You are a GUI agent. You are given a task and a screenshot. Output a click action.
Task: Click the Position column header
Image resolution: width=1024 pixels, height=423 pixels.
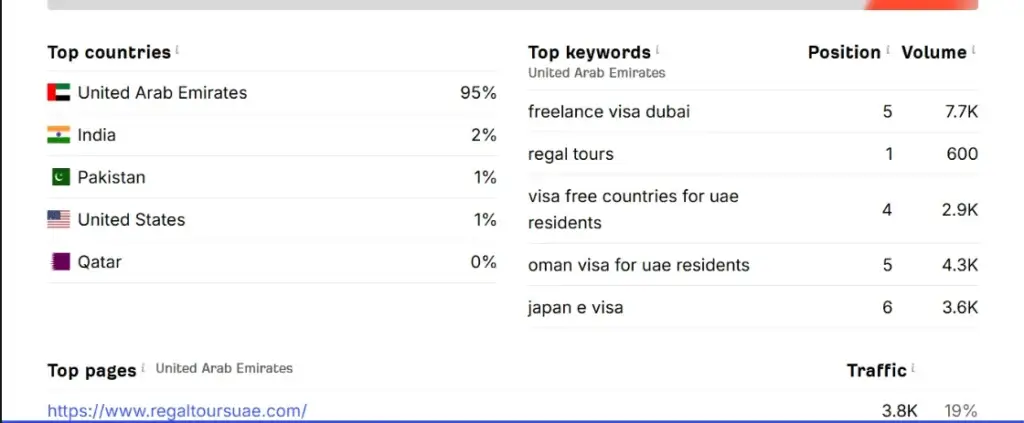[844, 52]
